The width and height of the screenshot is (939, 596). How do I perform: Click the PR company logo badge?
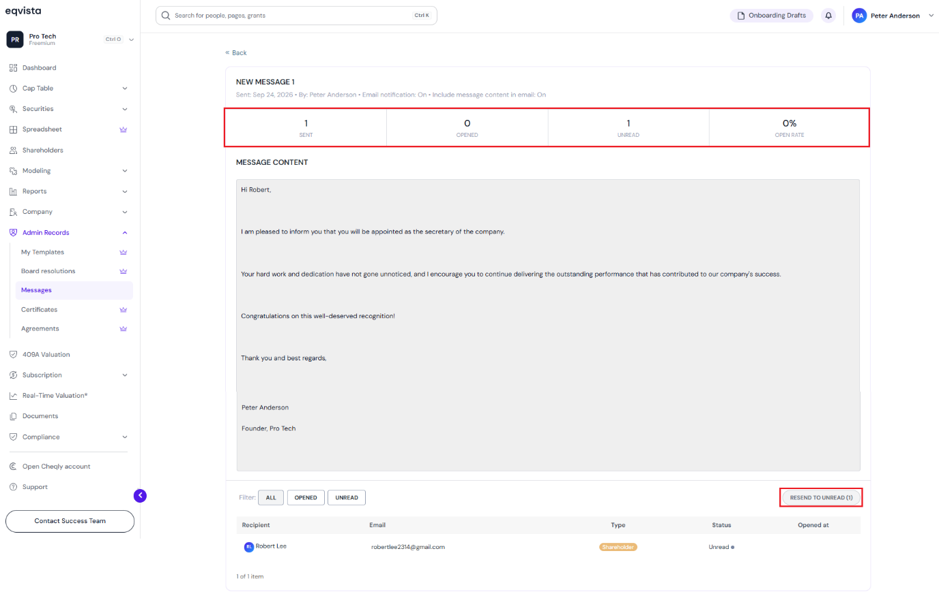[x=15, y=40]
